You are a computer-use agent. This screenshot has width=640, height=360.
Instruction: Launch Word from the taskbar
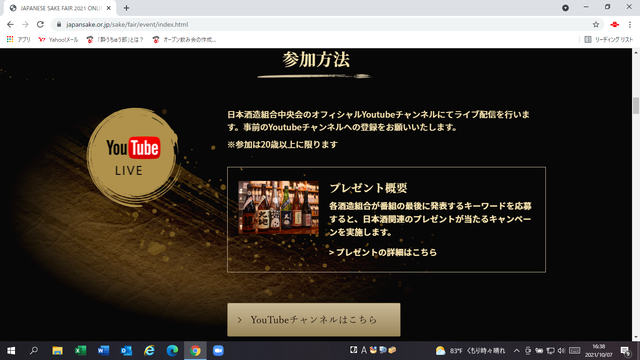103,351
